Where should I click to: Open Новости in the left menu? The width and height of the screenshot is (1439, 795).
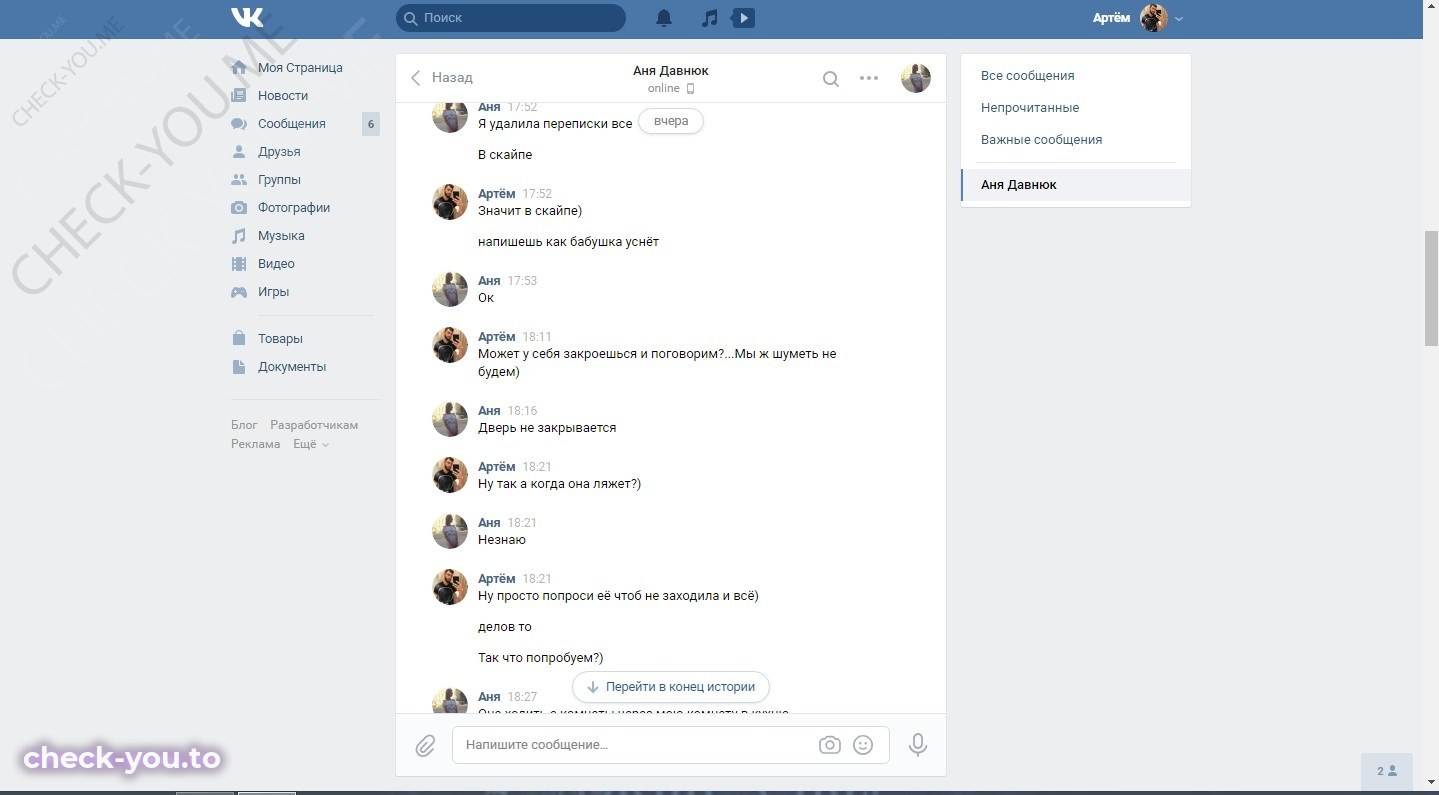click(x=283, y=96)
